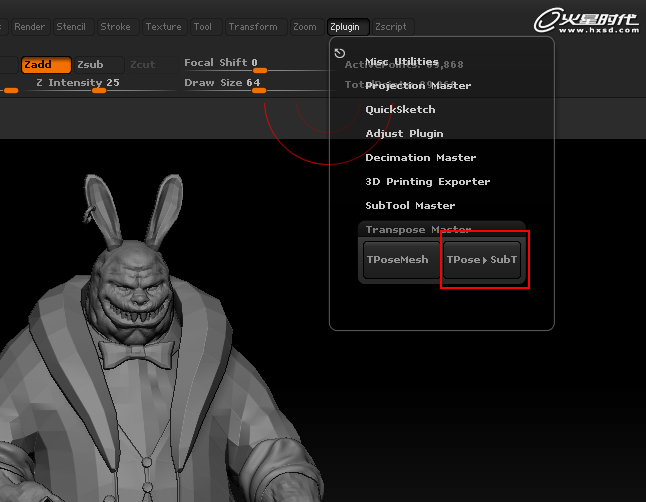Click the TPose SubT button
Screen dimensions: 646x502
tap(482, 260)
